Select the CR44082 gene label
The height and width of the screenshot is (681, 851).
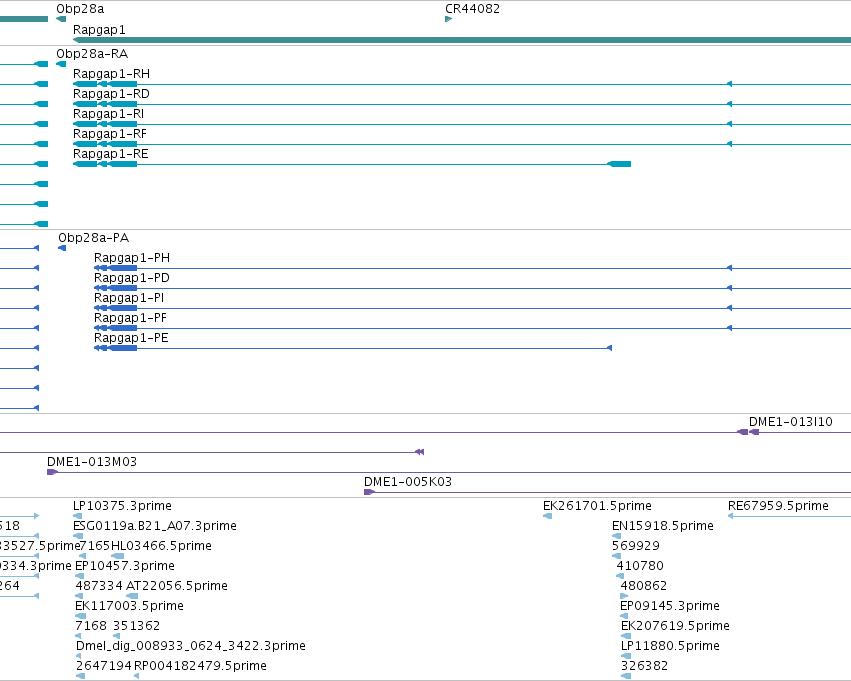point(472,9)
